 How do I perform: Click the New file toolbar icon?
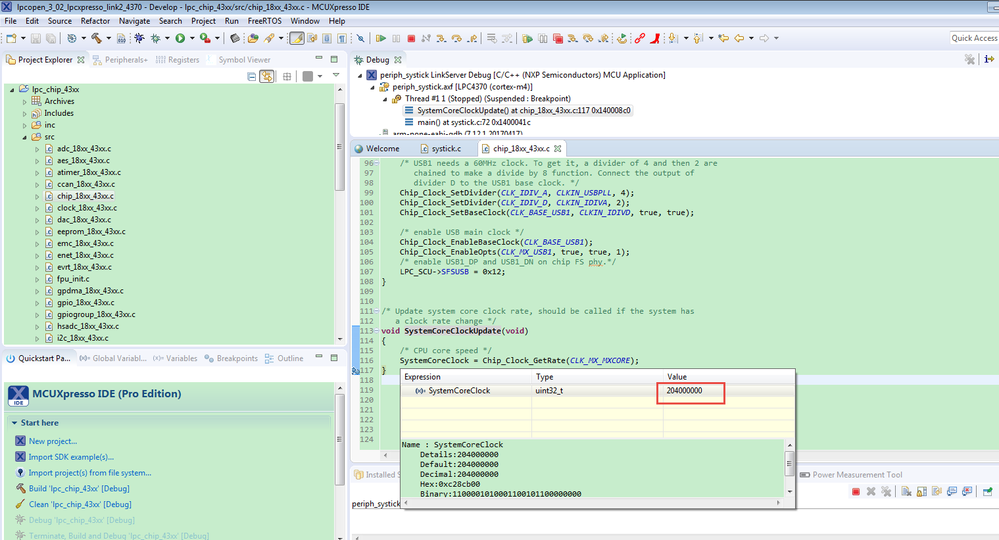pyautogui.click(x=10, y=38)
